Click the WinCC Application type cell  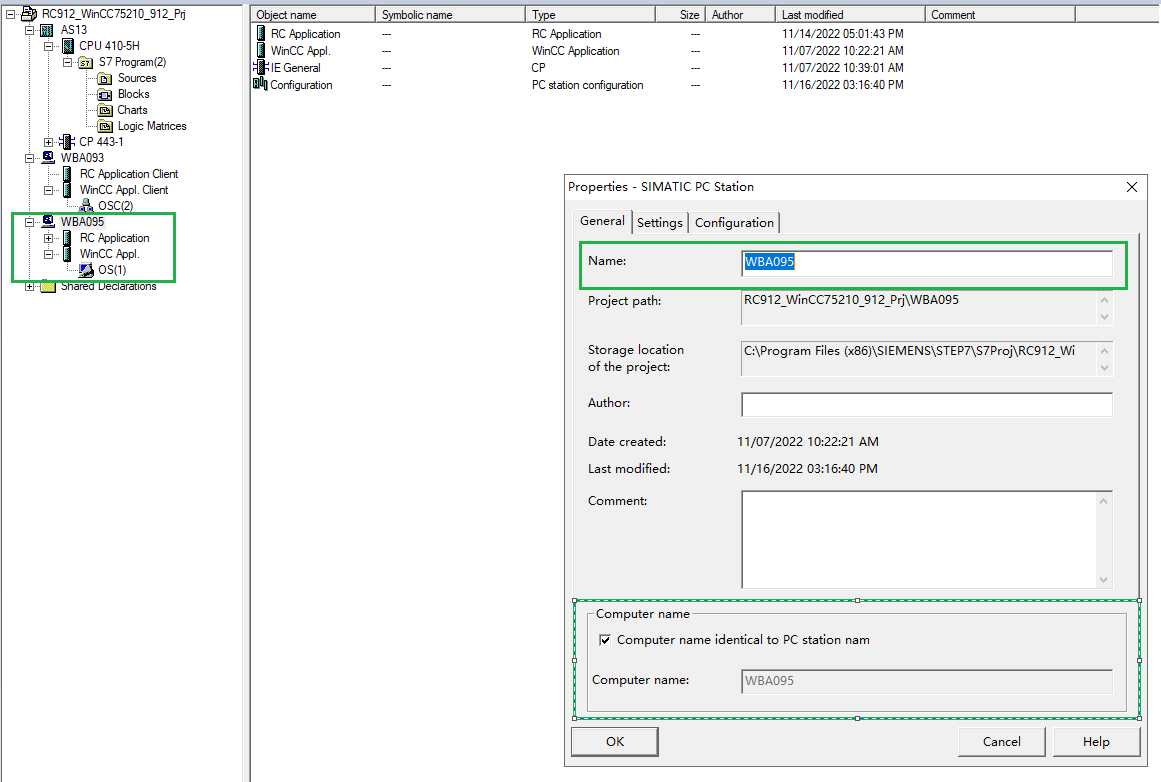point(575,51)
